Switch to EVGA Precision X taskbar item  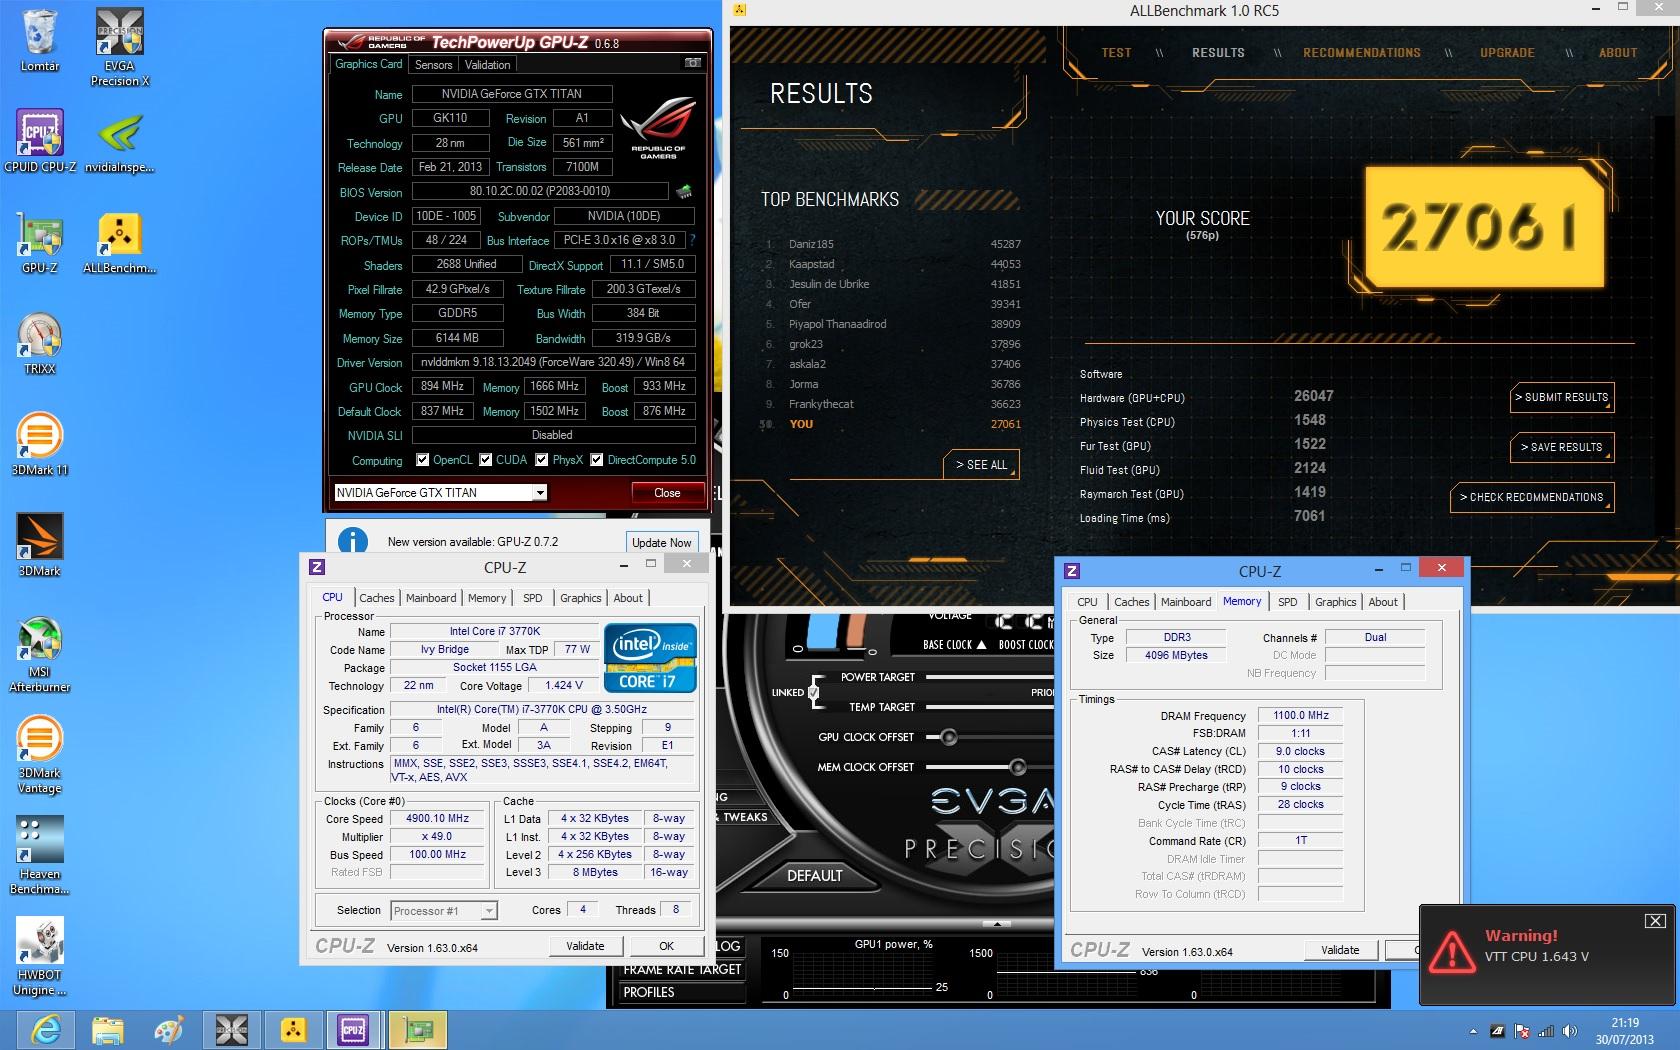(232, 1029)
